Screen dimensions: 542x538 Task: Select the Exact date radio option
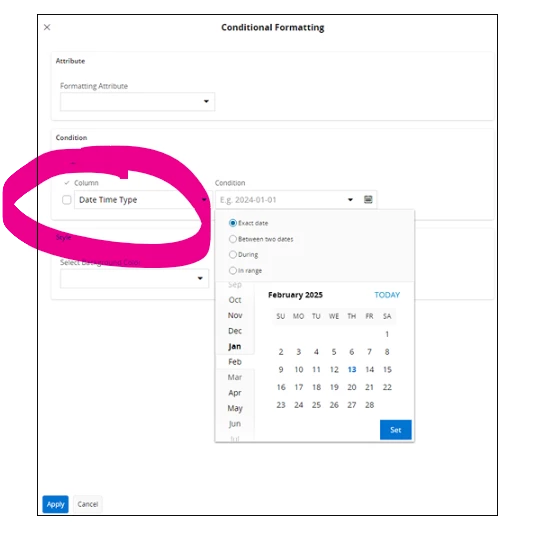coord(233,223)
